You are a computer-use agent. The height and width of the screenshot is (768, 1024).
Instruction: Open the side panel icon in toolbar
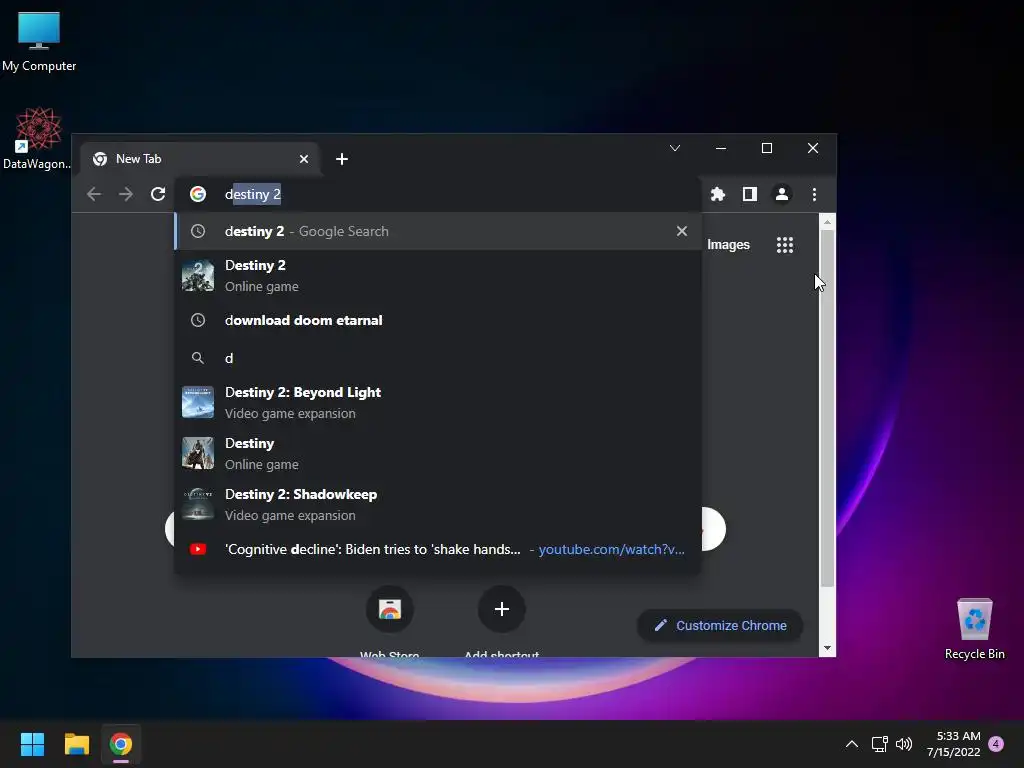click(x=750, y=194)
